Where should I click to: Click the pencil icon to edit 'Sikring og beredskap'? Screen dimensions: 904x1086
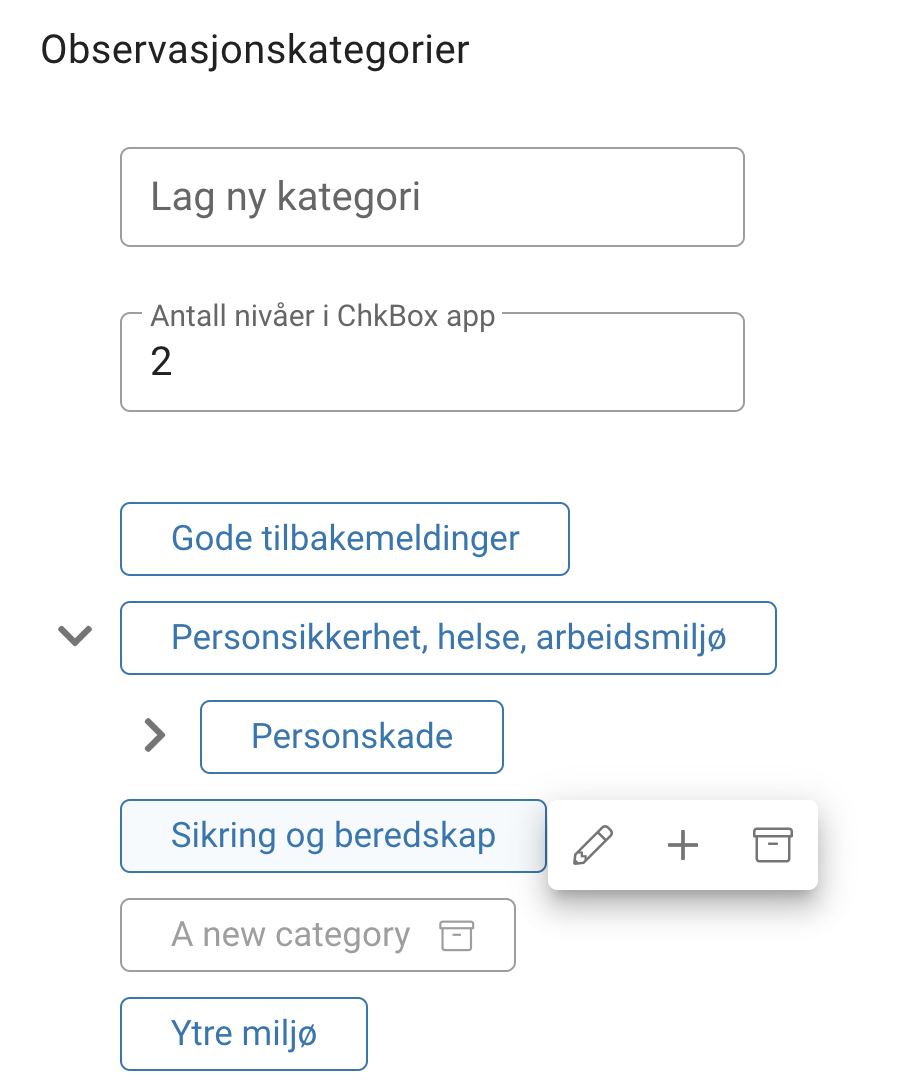(593, 845)
